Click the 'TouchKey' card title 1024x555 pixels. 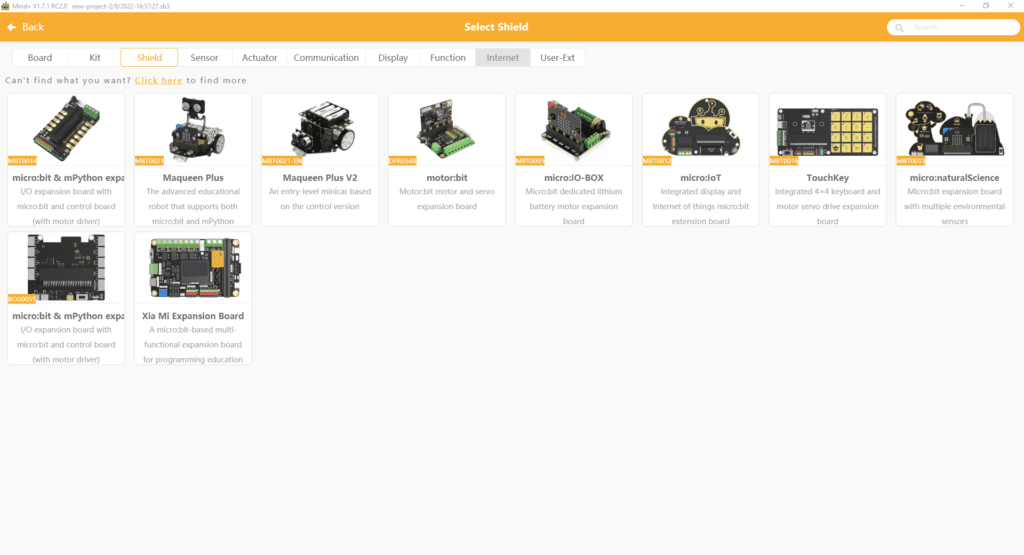point(827,178)
